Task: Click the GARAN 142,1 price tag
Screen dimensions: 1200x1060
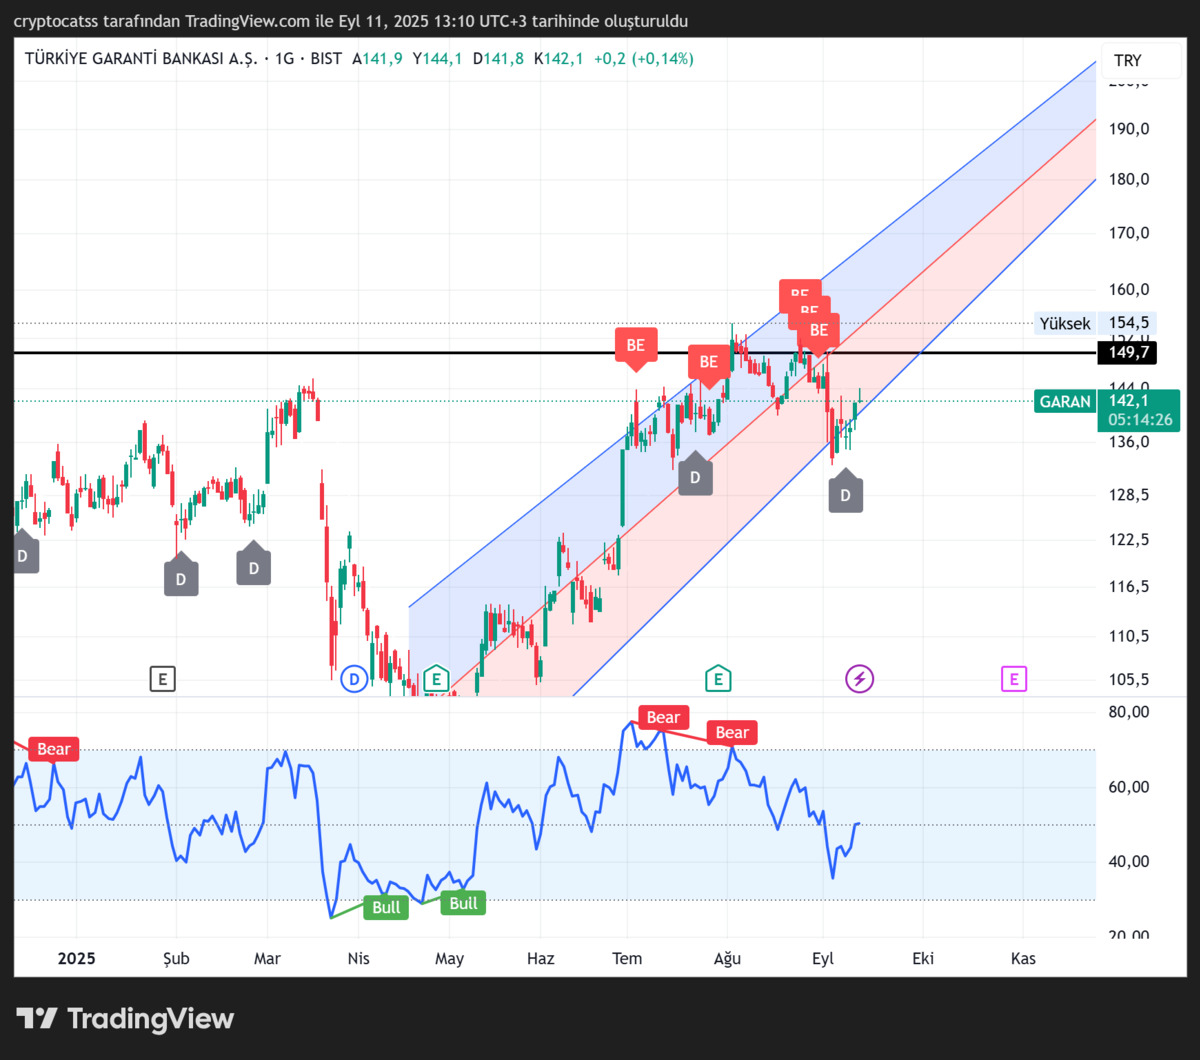Action: click(x=1107, y=410)
